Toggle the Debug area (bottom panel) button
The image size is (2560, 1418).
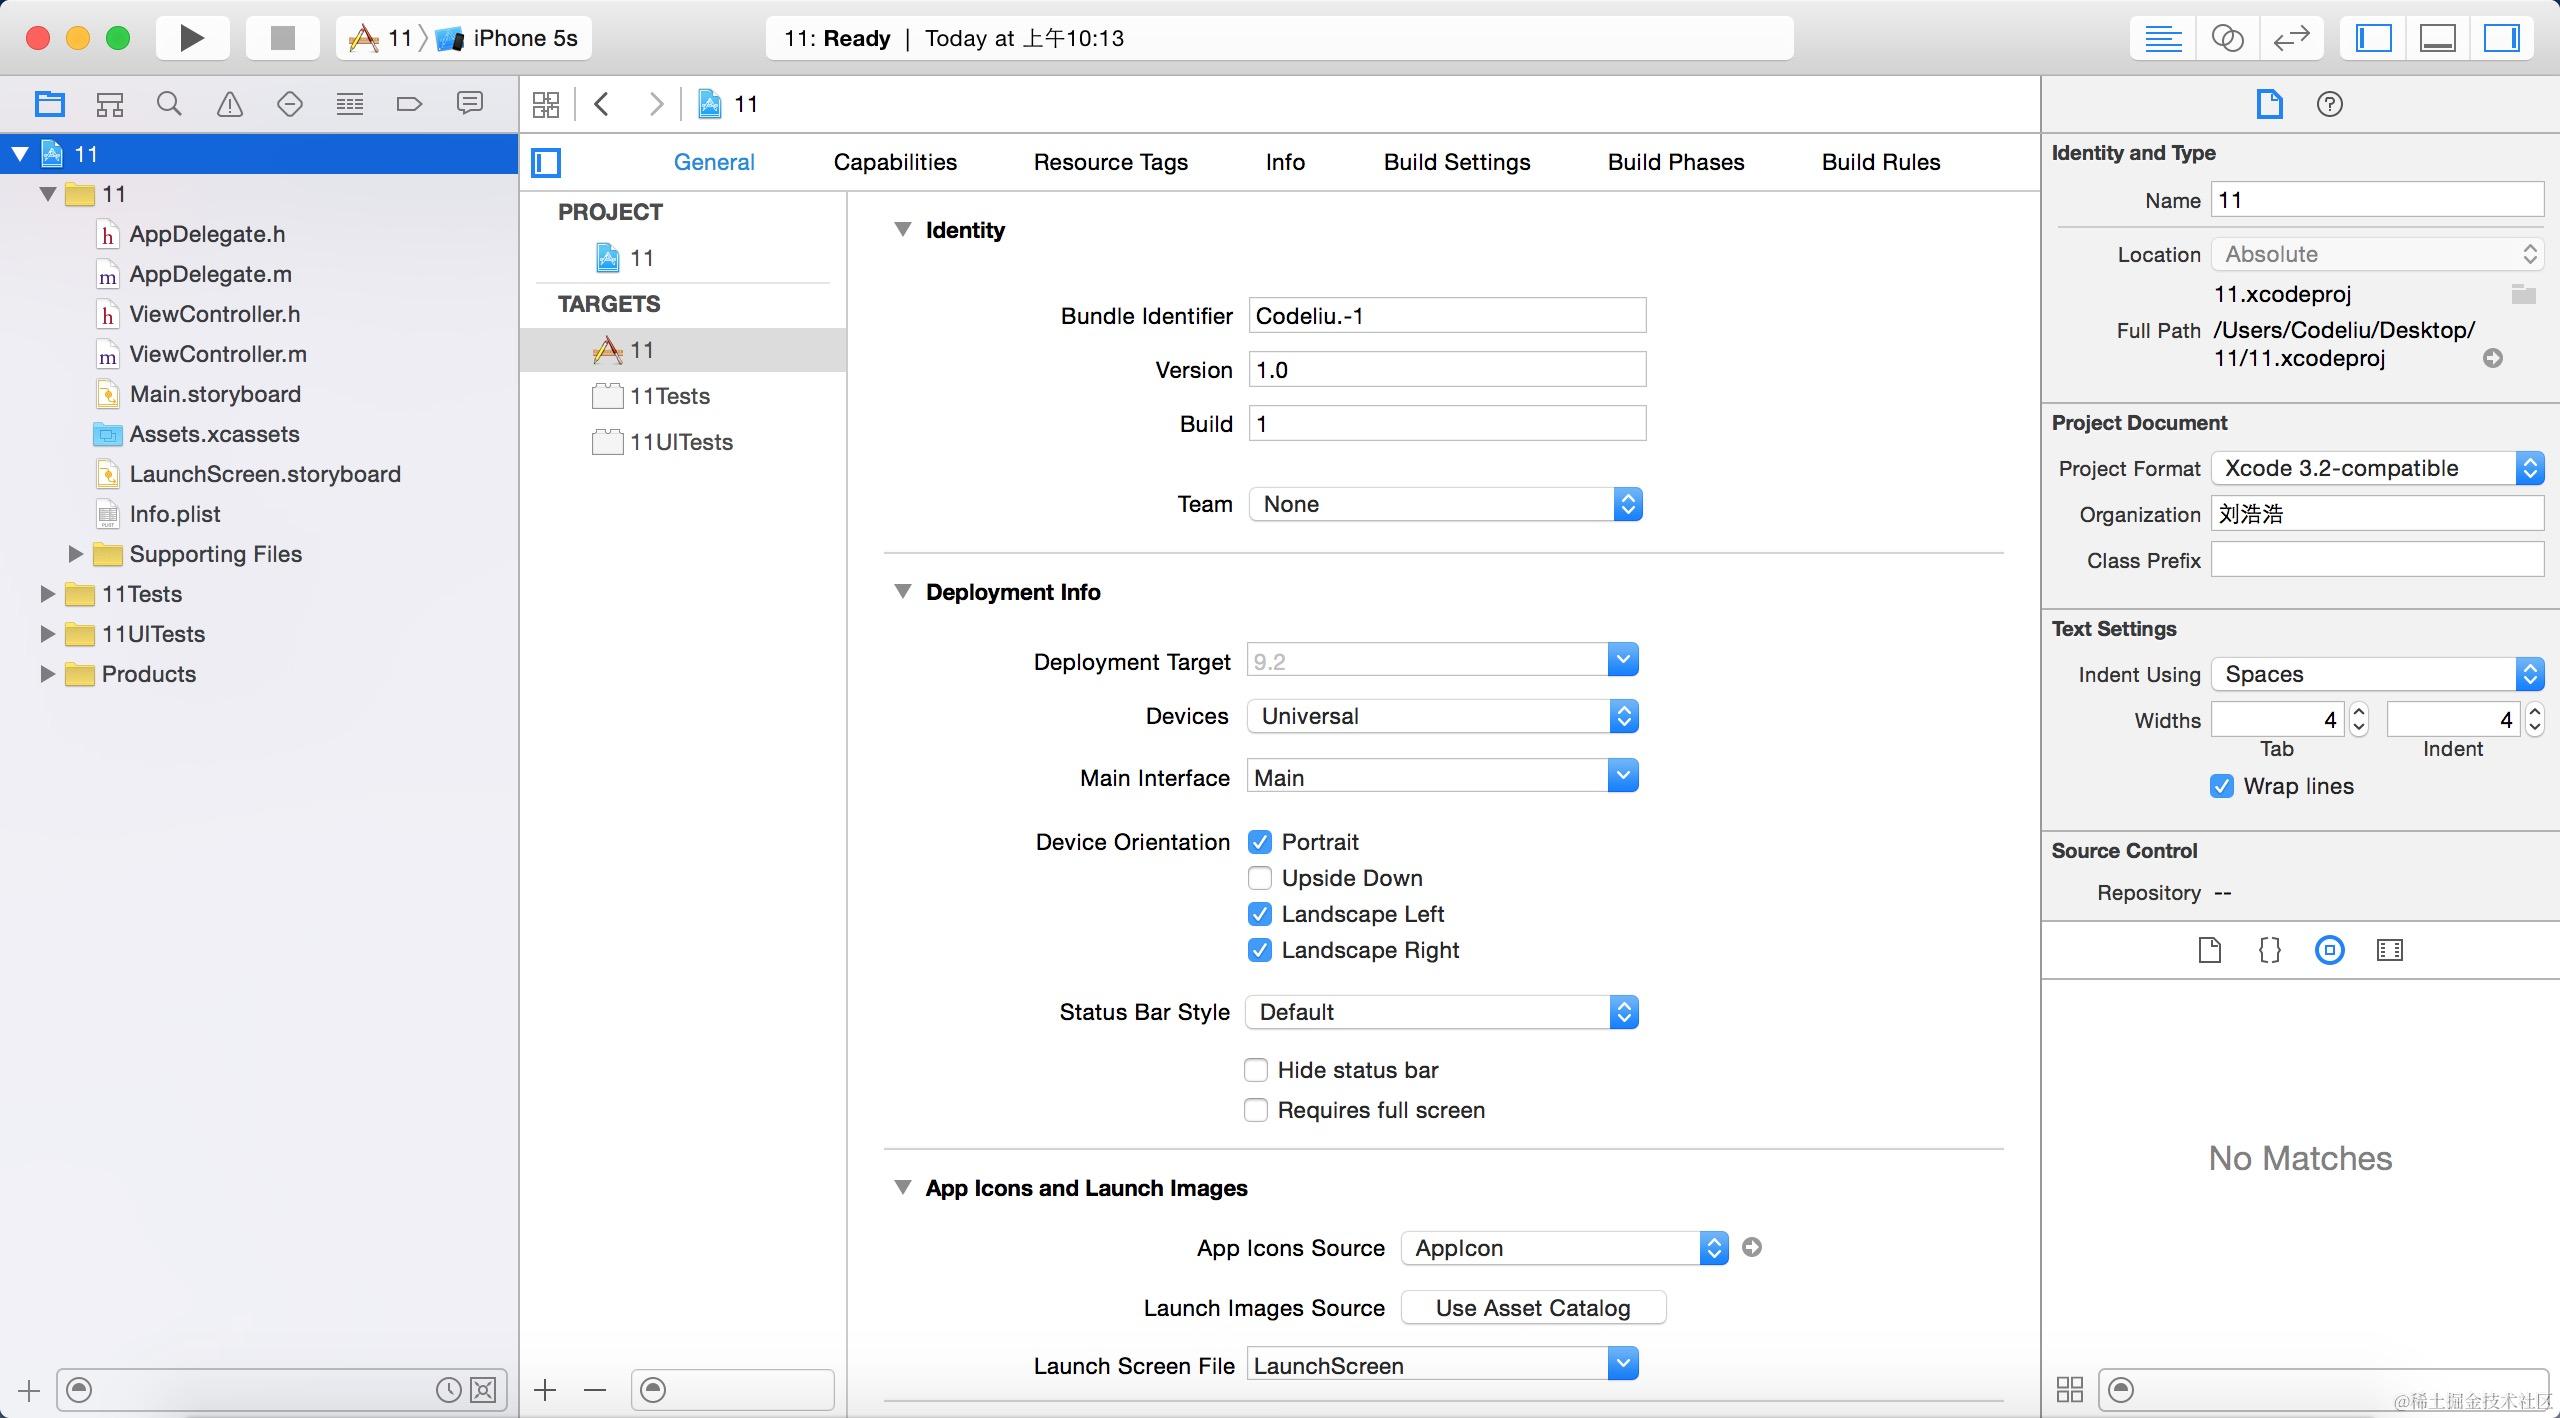2437,38
